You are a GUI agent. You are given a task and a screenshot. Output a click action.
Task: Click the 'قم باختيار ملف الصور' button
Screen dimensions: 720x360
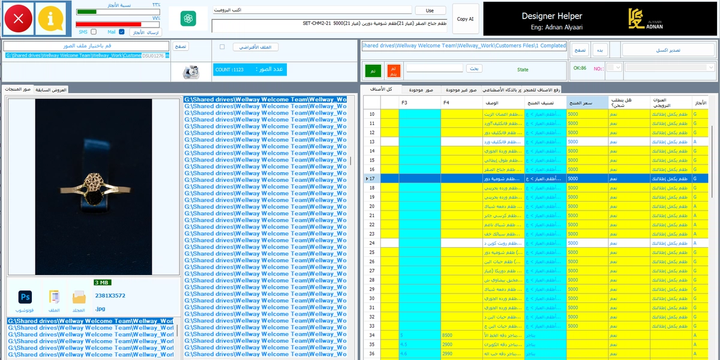(86, 46)
